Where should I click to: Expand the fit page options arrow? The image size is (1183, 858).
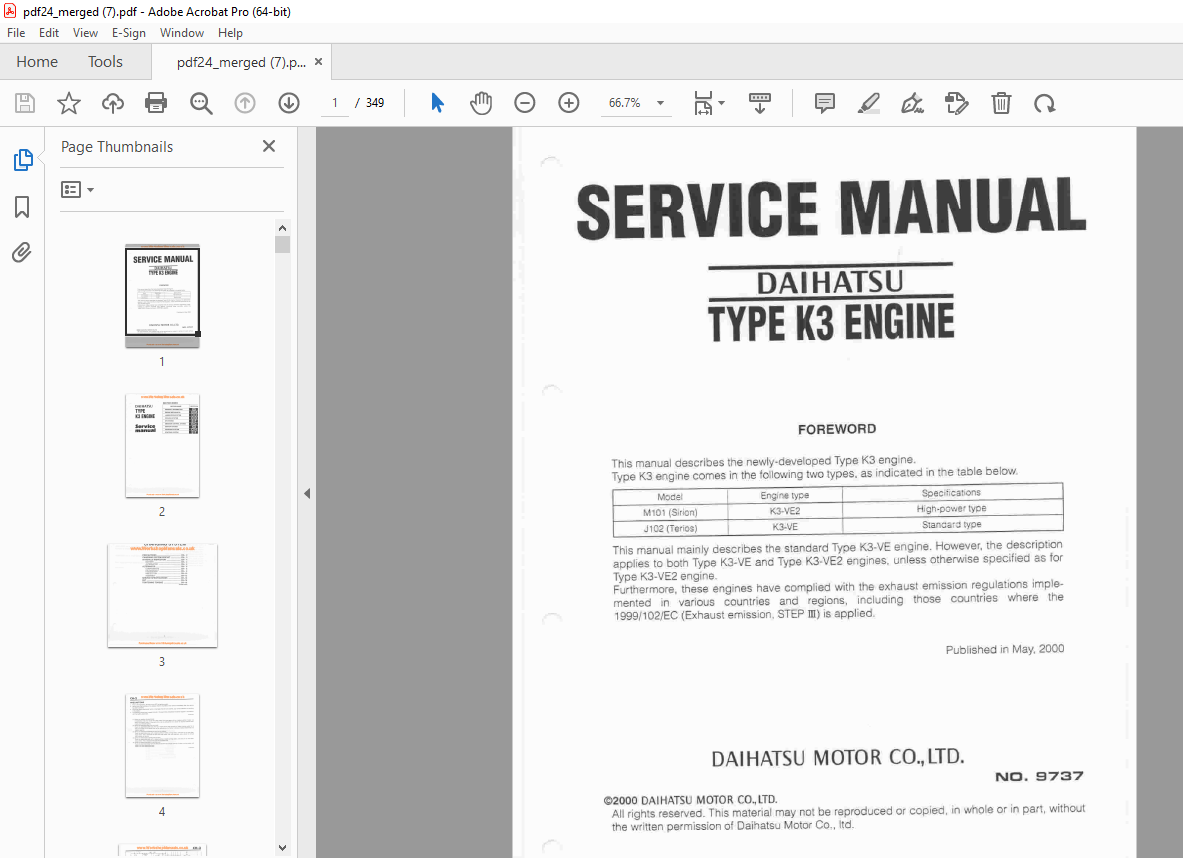point(722,103)
